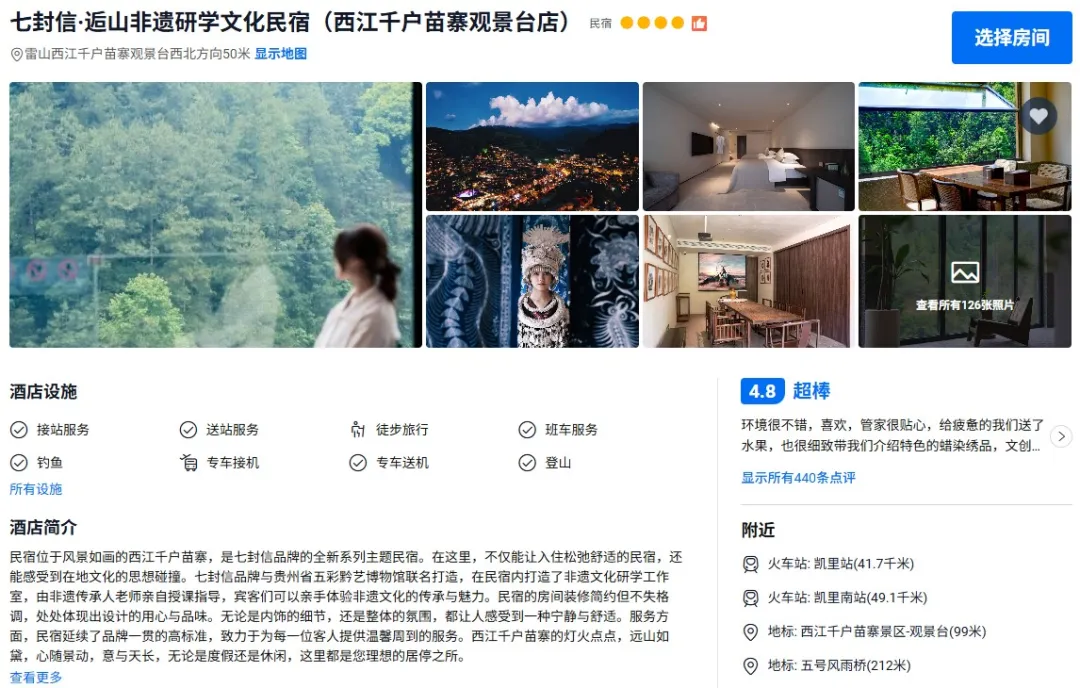The image size is (1080, 688).
Task: Click the heart favorite icon on photo
Action: tap(1039, 115)
